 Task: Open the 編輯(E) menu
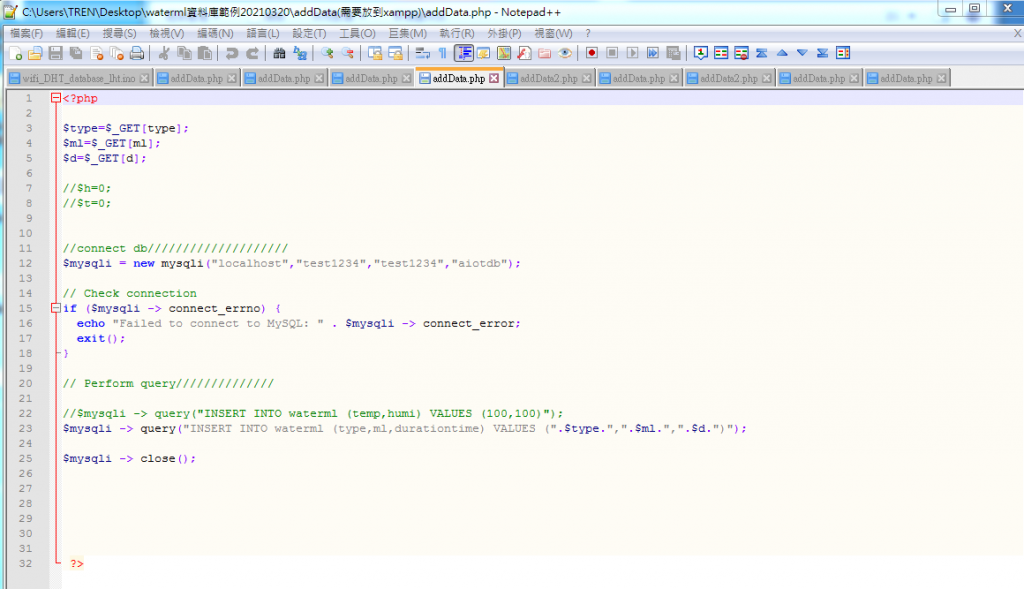[72, 33]
